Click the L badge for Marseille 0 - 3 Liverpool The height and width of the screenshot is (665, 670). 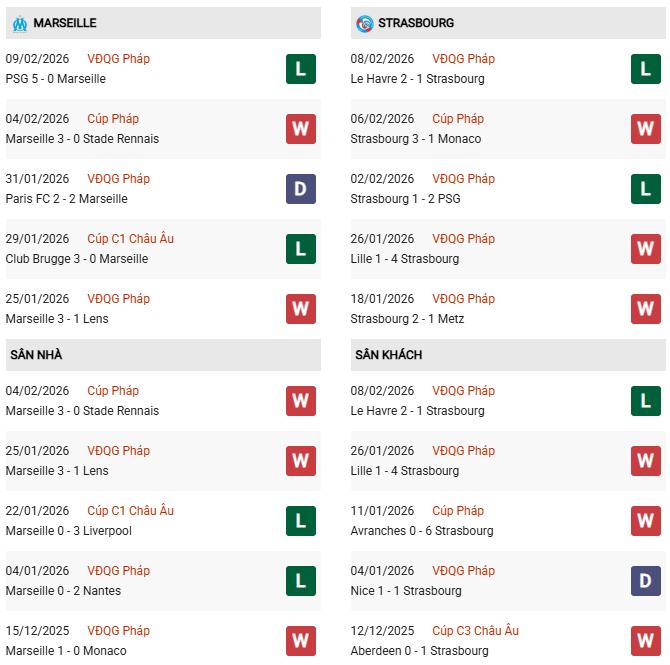300,521
